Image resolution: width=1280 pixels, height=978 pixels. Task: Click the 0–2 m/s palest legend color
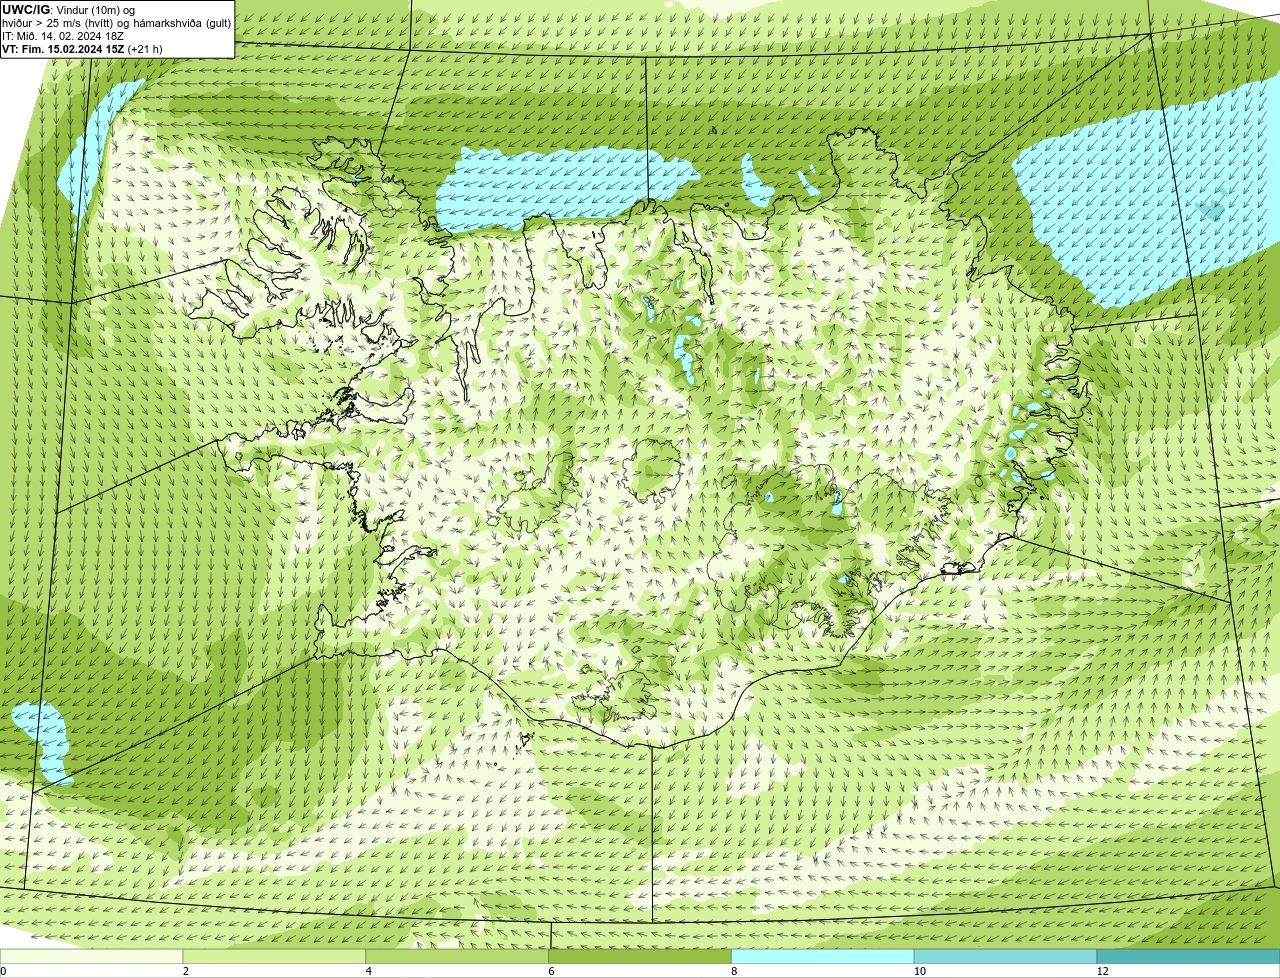[92, 956]
